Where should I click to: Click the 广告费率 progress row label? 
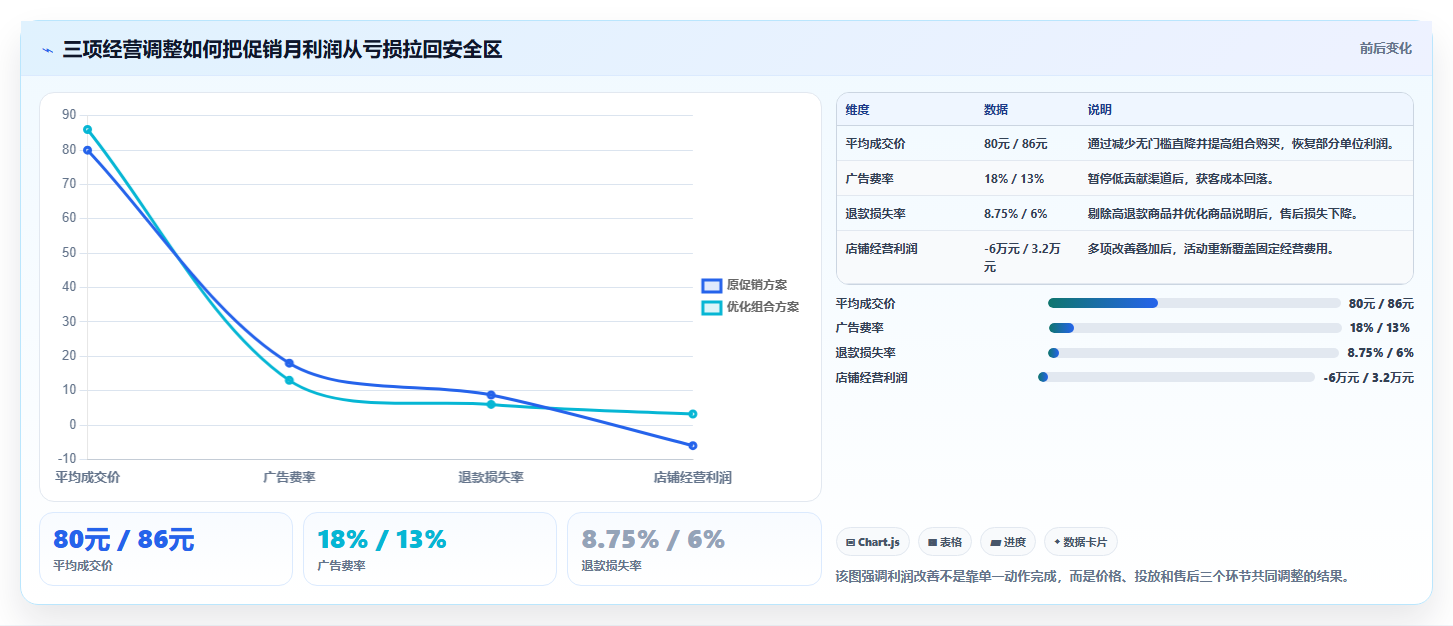pyautogui.click(x=860, y=328)
